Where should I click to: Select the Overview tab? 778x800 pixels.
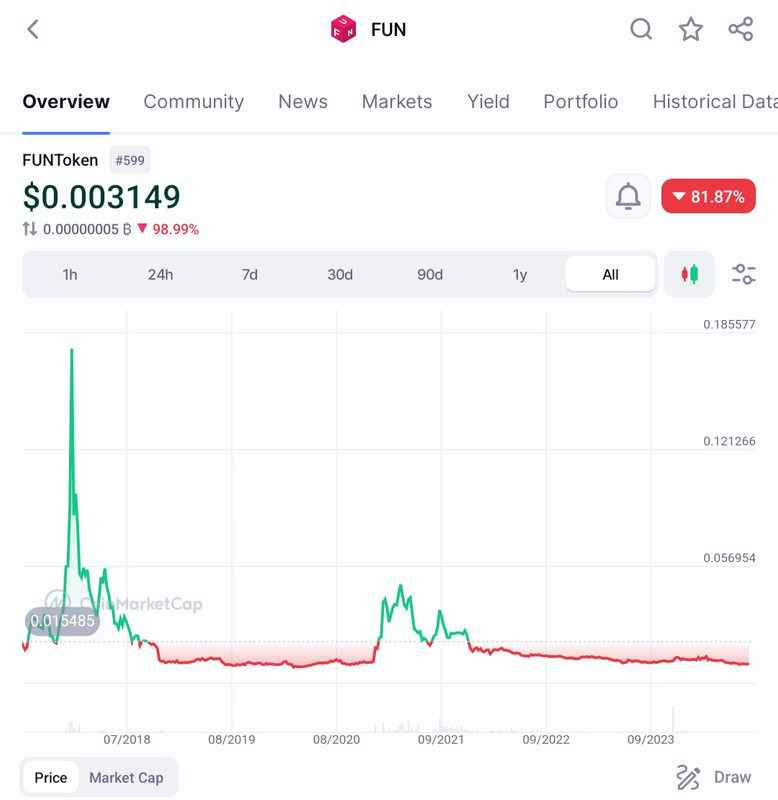66,102
